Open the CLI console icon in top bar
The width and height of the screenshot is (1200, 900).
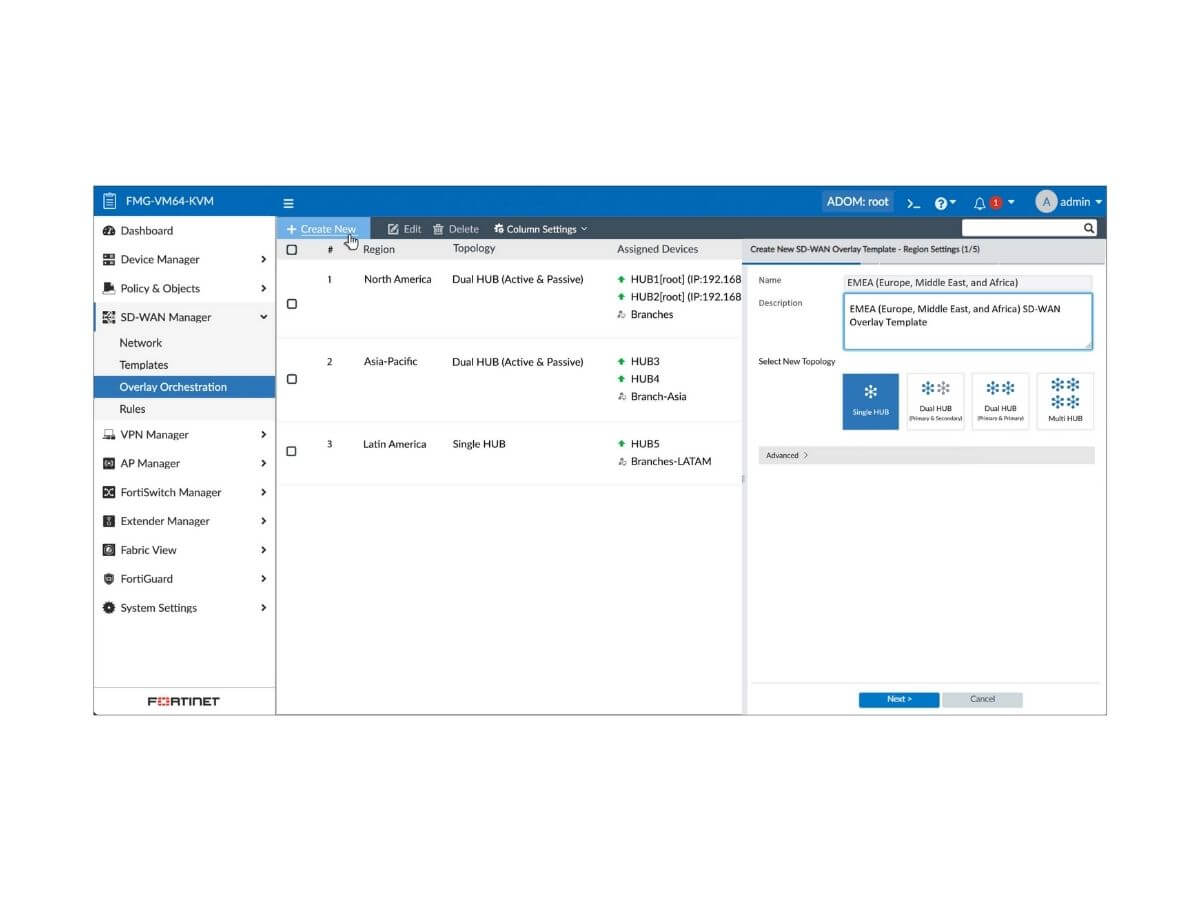coord(912,202)
